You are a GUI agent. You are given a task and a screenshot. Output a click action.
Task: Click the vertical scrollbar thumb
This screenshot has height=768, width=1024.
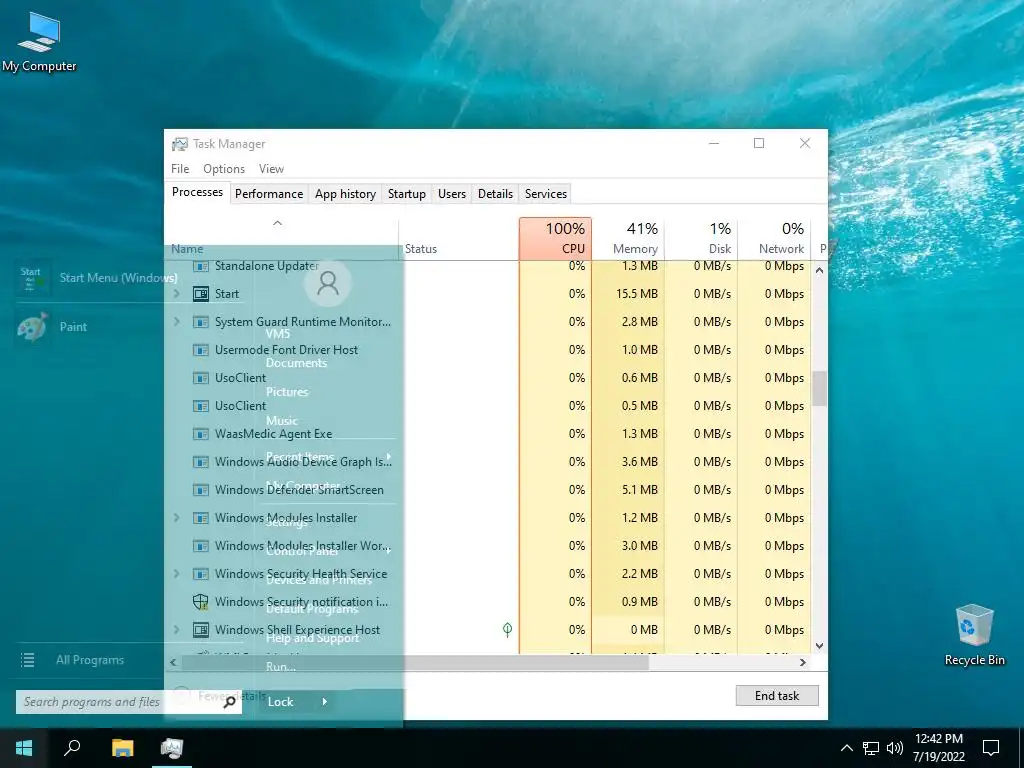click(819, 389)
